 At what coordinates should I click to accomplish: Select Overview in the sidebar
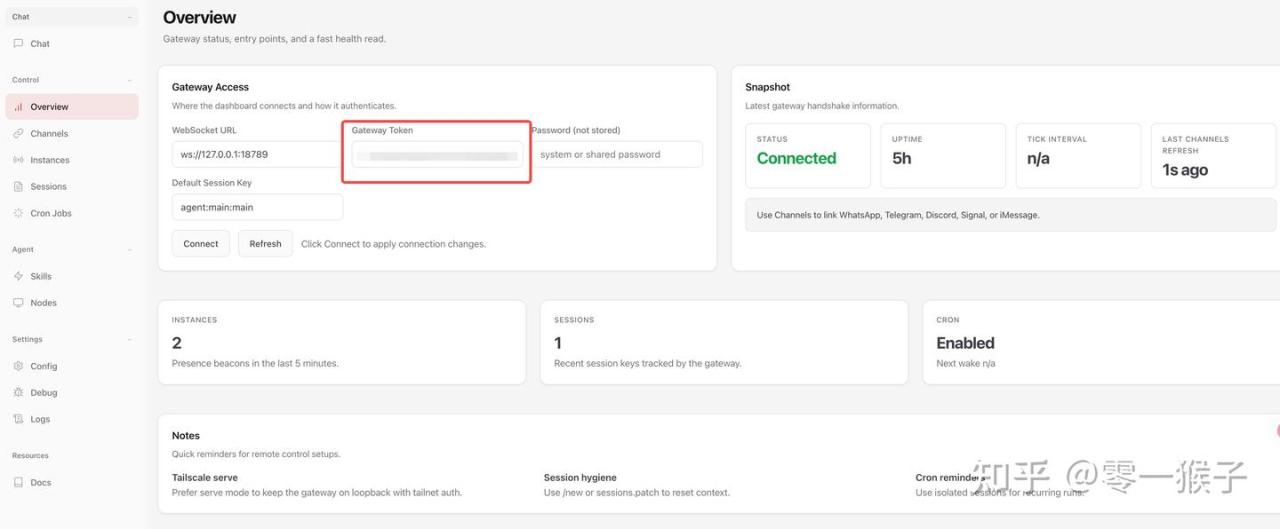pos(49,107)
